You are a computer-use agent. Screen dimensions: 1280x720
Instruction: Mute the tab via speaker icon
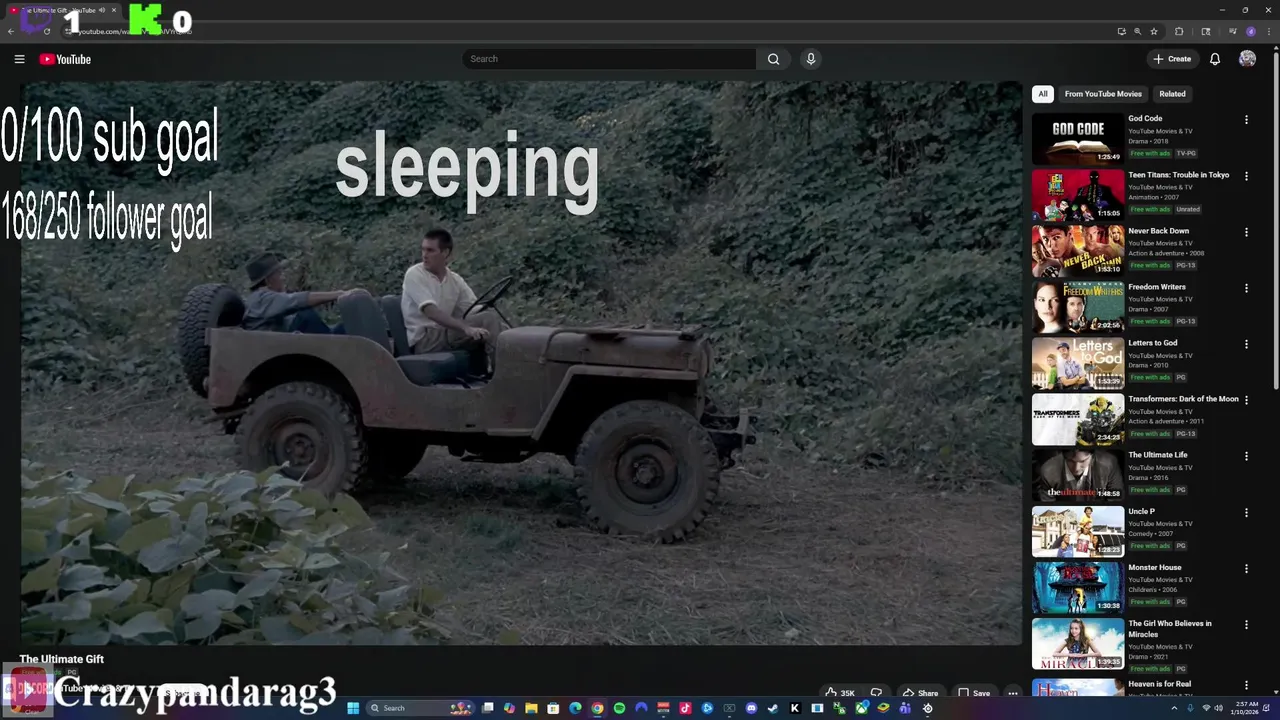click(x=101, y=10)
